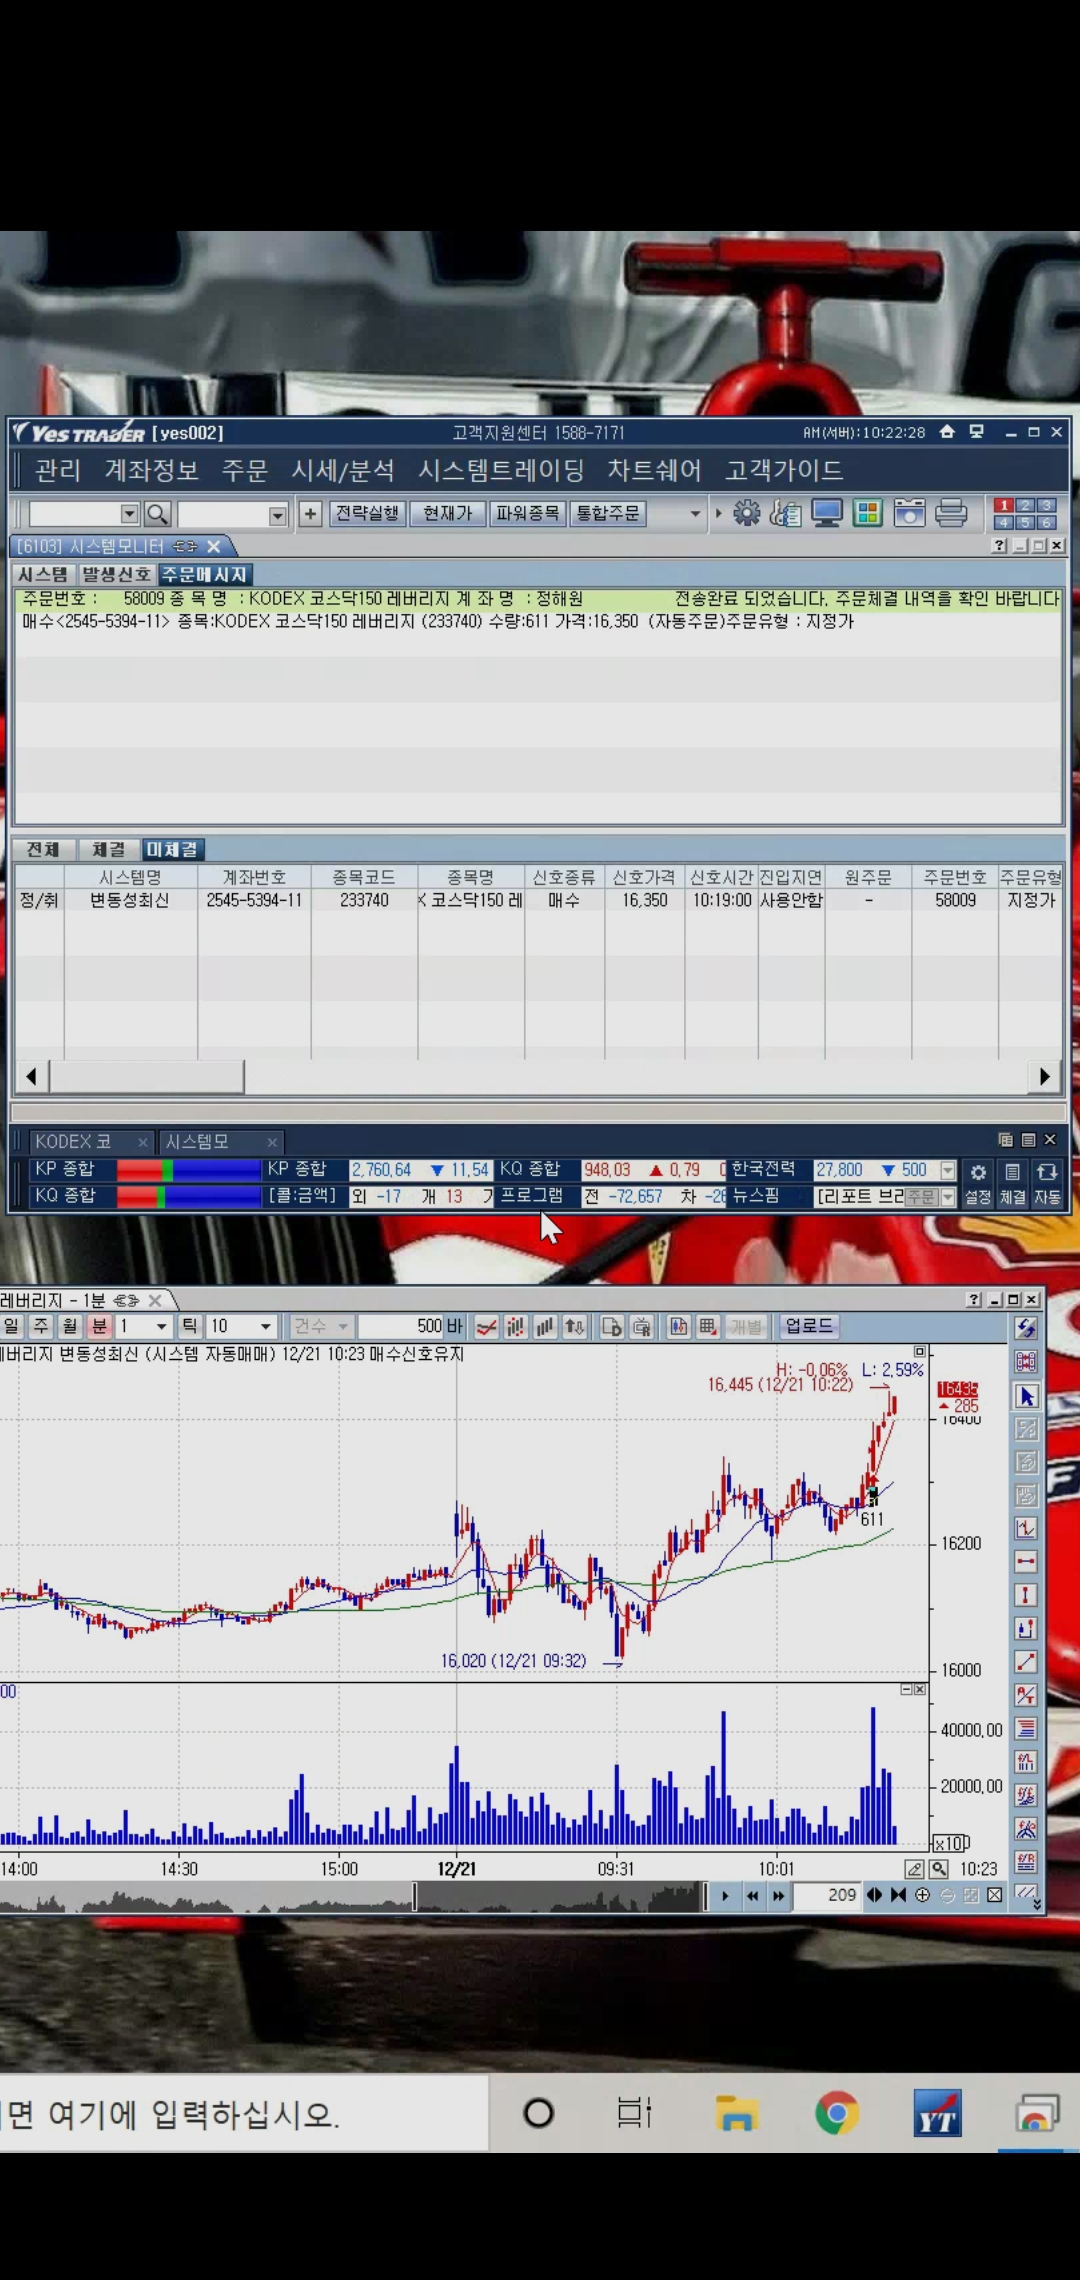Toggle the 틱 (tick) chart period button
The width and height of the screenshot is (1080, 2280).
pos(189,1326)
